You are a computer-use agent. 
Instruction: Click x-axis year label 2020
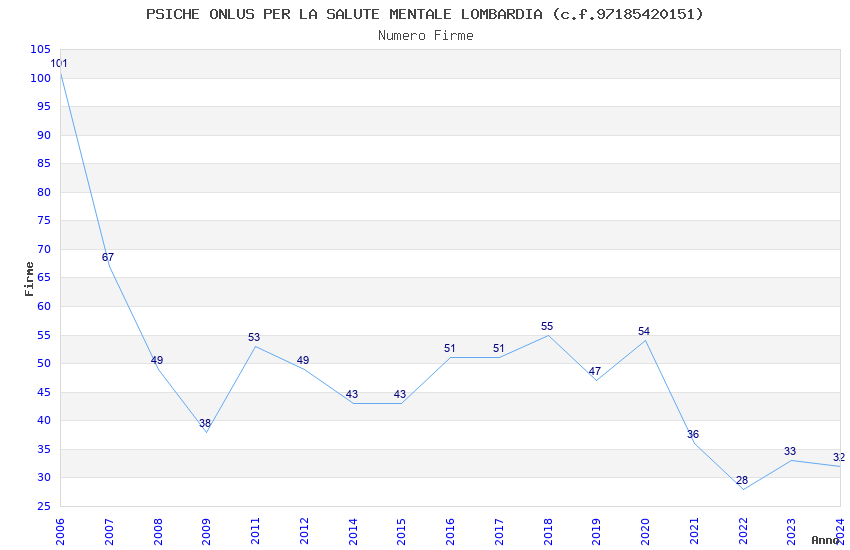click(646, 531)
